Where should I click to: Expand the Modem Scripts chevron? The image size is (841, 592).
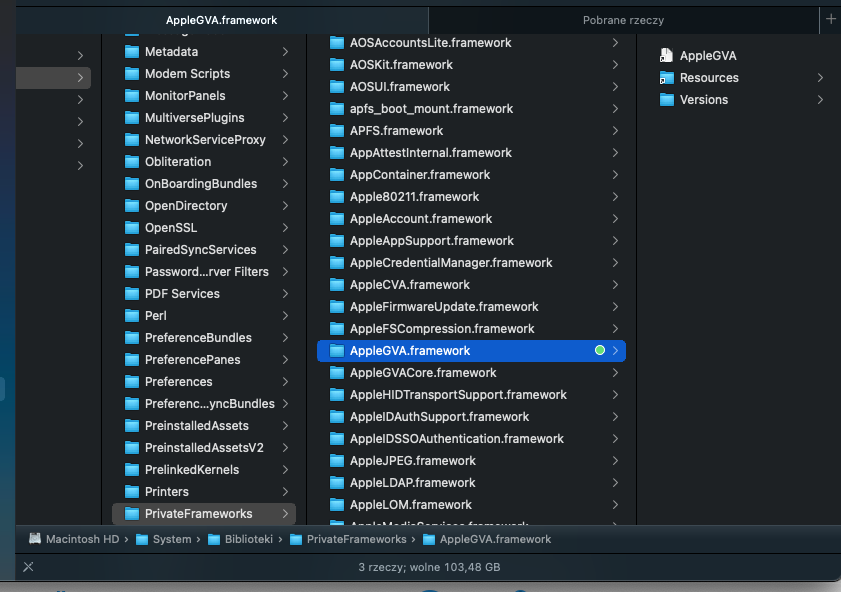coord(285,73)
